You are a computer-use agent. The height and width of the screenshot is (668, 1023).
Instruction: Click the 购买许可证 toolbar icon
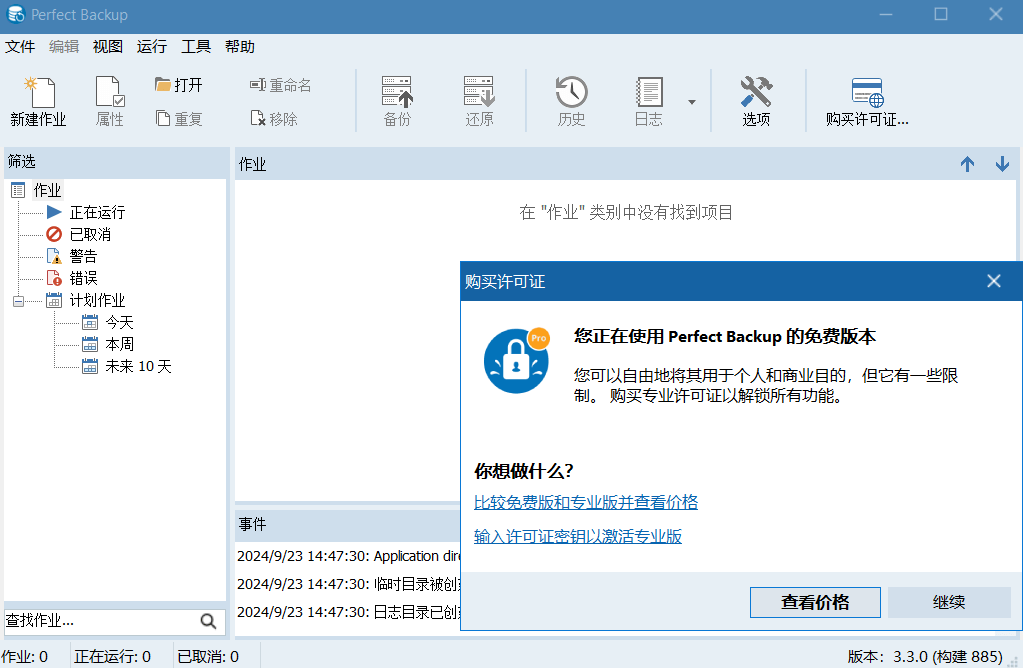pyautogui.click(x=867, y=101)
